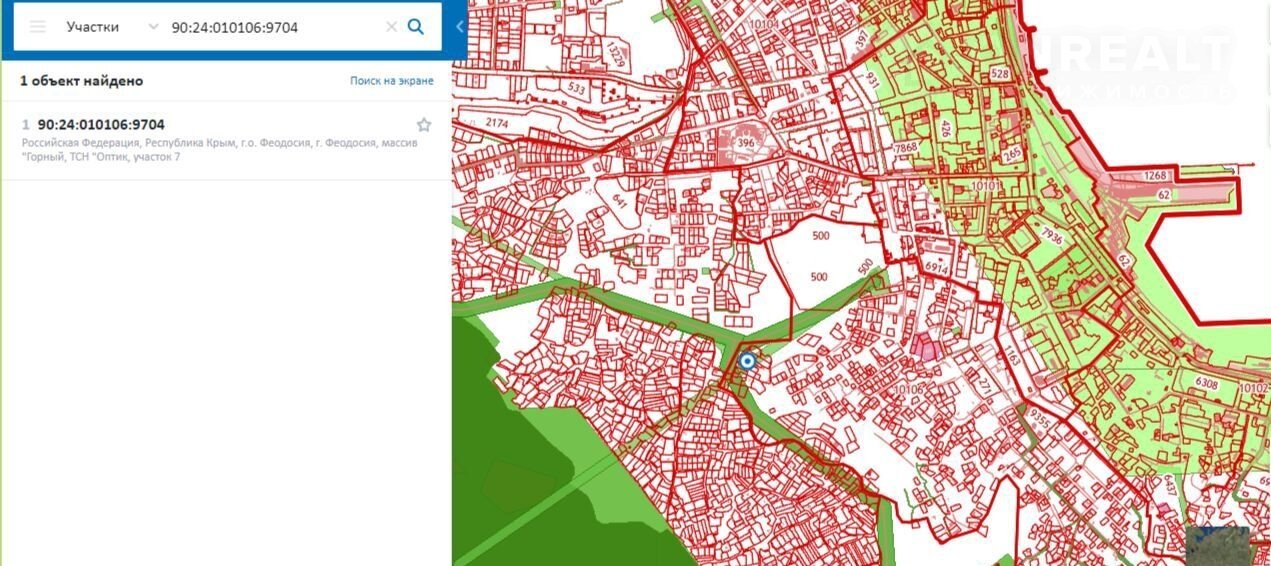This screenshot has height=566, width=1271.
Task: Click the result address description text
Action: [x=220, y=150]
